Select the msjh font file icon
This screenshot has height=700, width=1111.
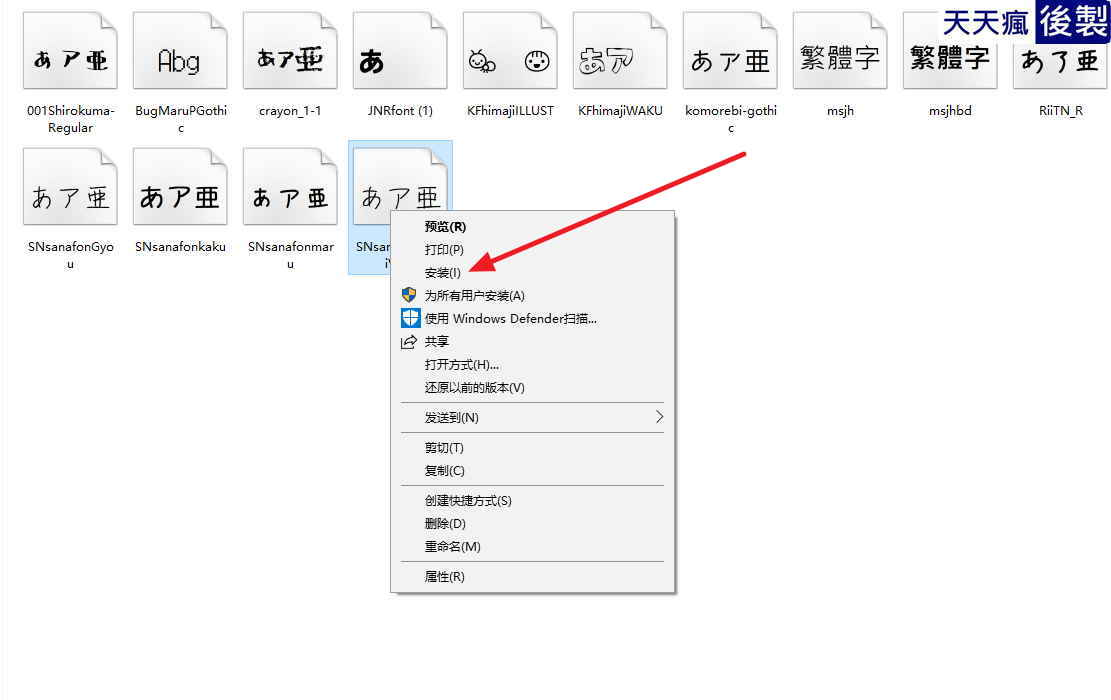tap(840, 50)
